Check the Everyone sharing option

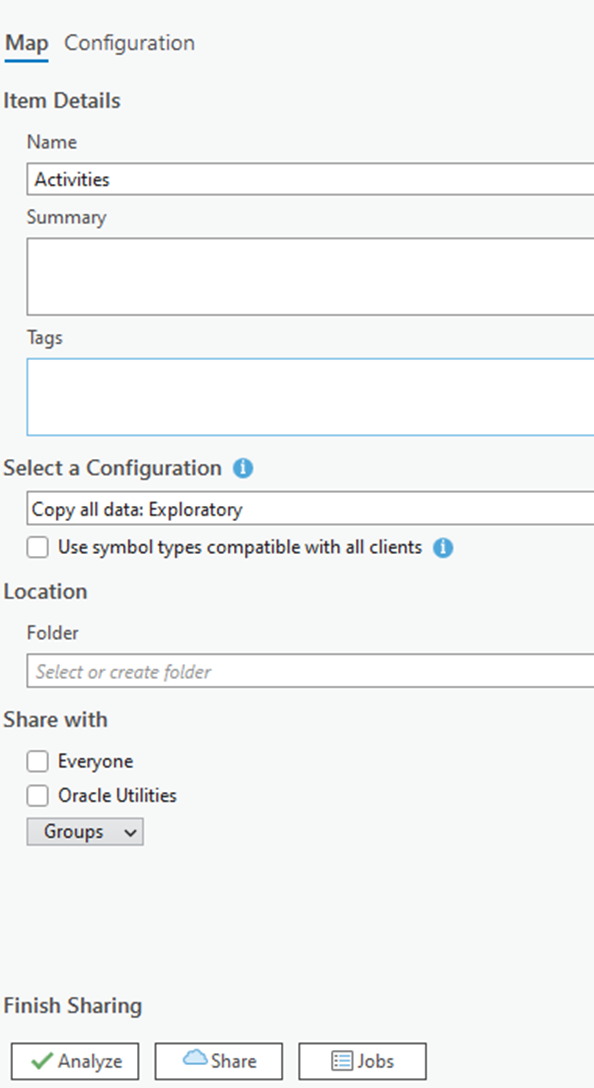click(x=37, y=761)
